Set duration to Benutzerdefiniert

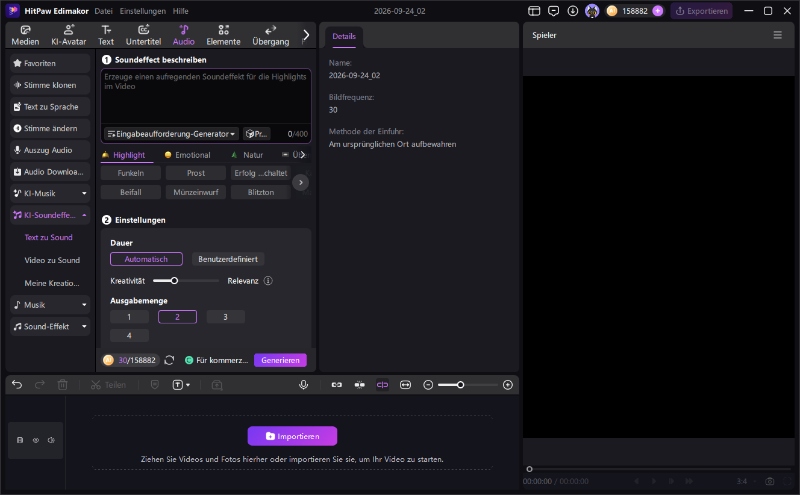228,259
